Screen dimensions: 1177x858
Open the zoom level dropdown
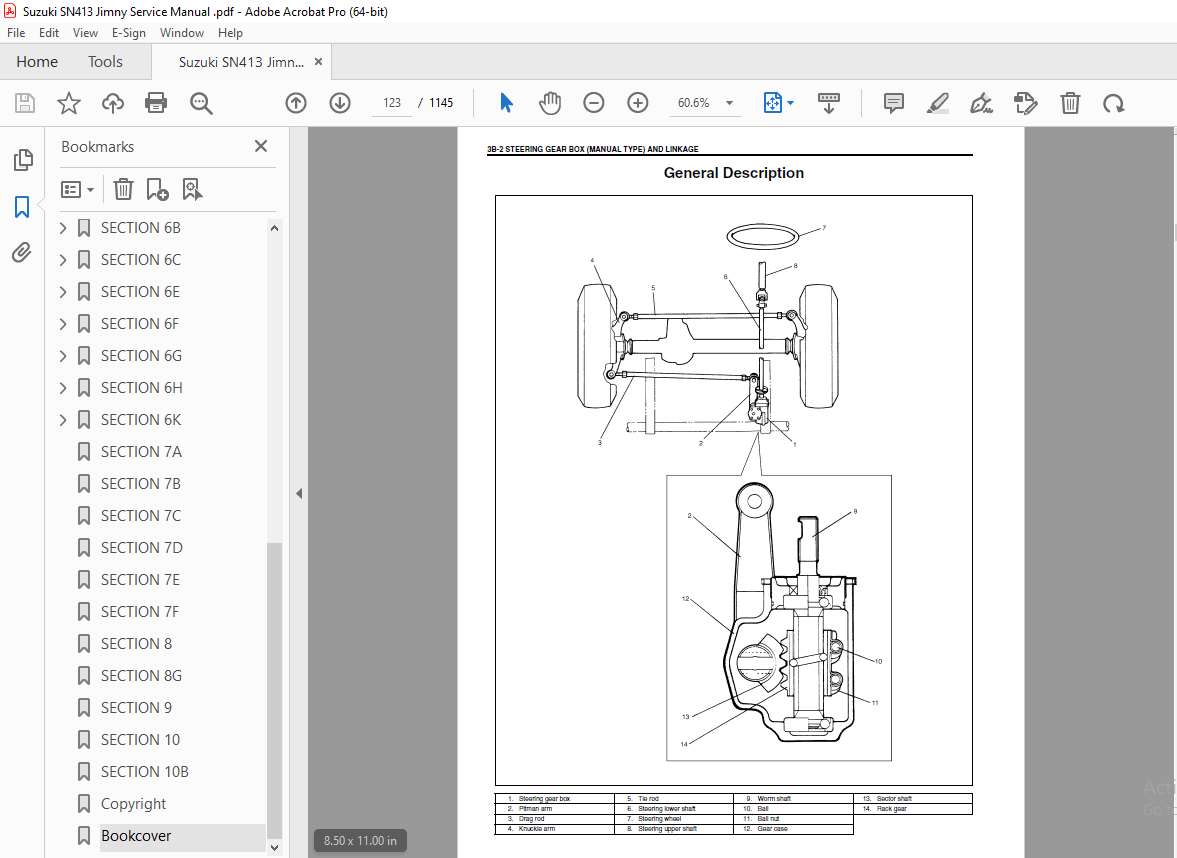(729, 103)
